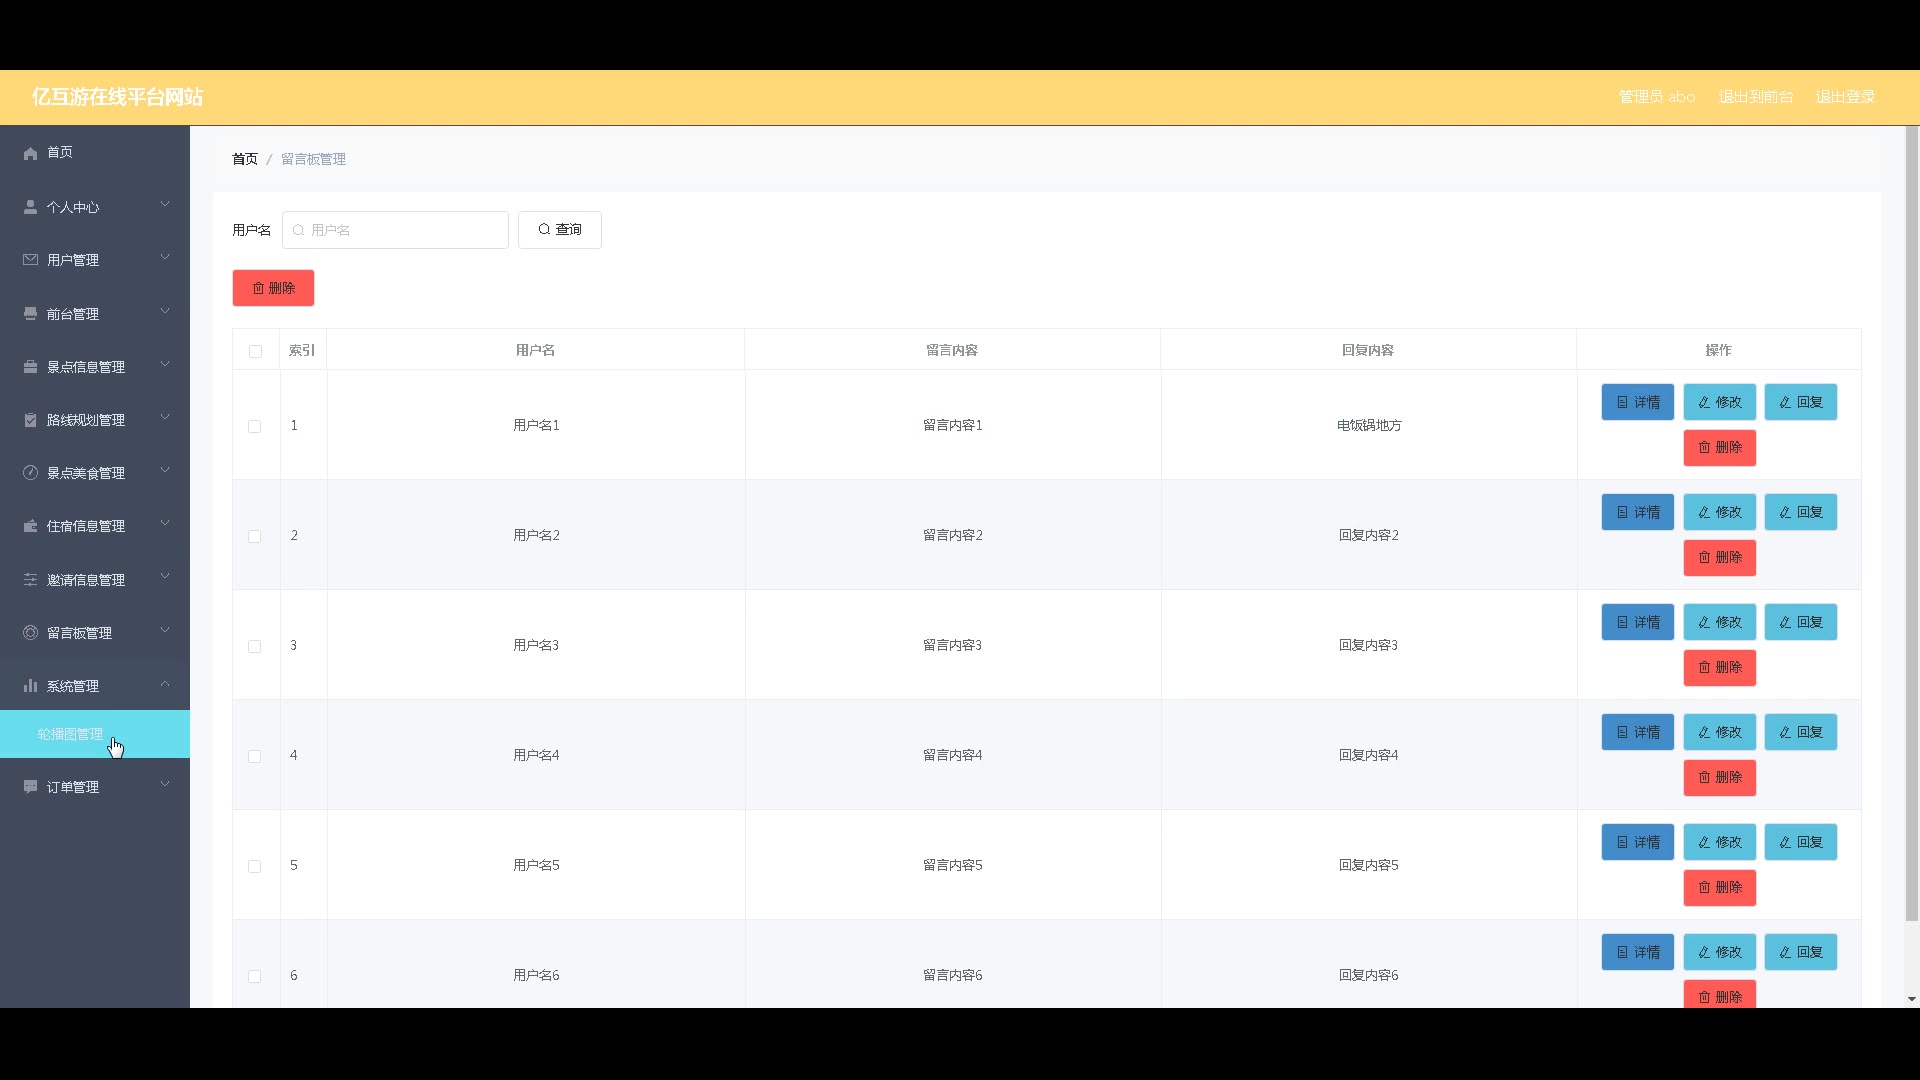The width and height of the screenshot is (1920, 1080).
Task: Click 回复 for row 用户名1
Action: point(1800,402)
